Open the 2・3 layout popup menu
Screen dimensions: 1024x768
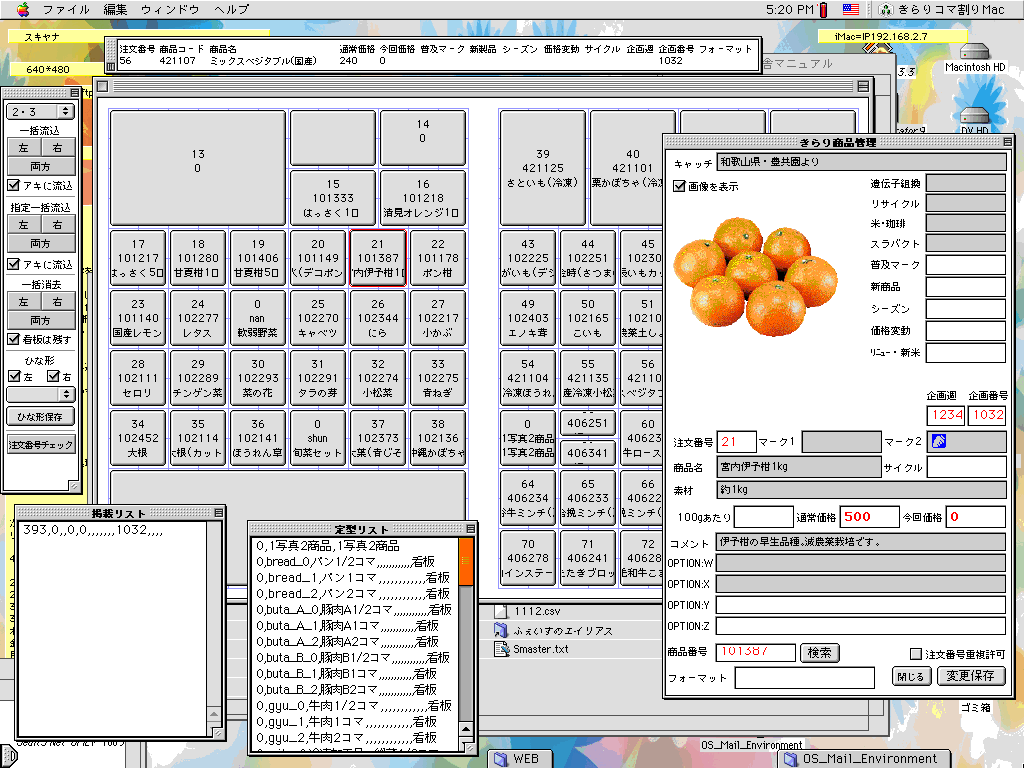[x=40, y=112]
